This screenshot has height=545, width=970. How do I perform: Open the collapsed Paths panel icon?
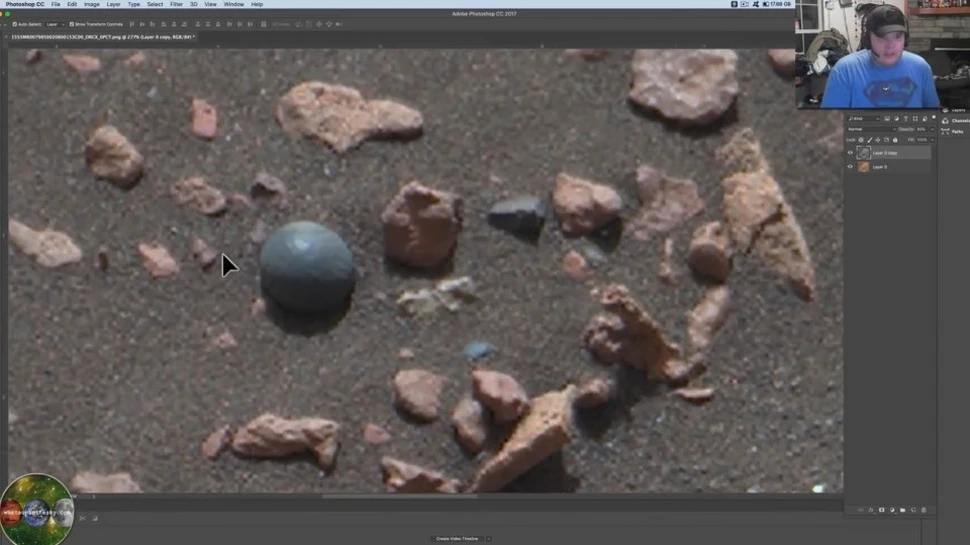pyautogui.click(x=945, y=132)
